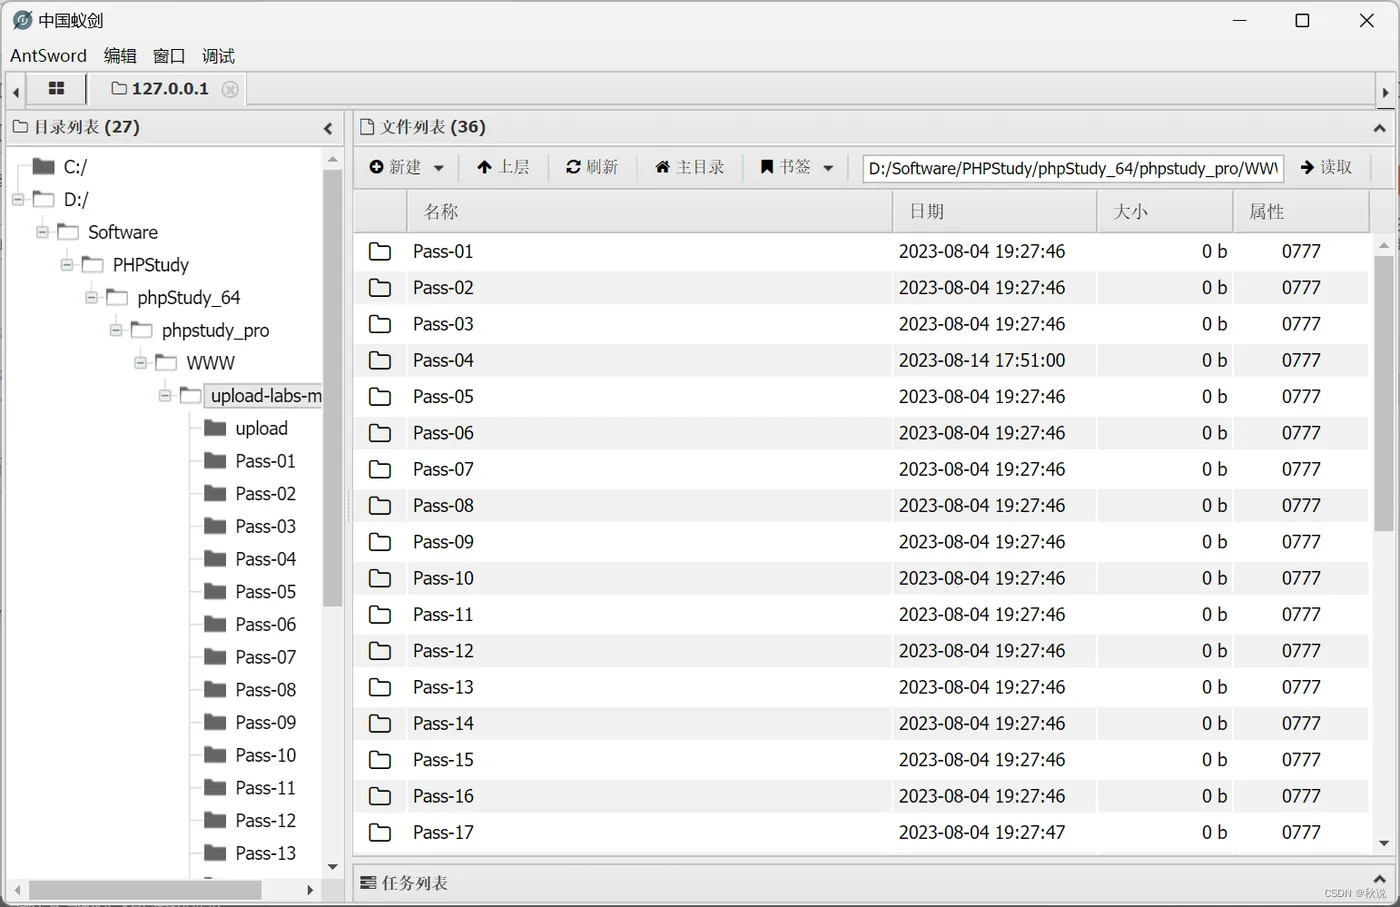The width and height of the screenshot is (1400, 907).
Task: Select the upload folder in the tree
Action: [261, 428]
